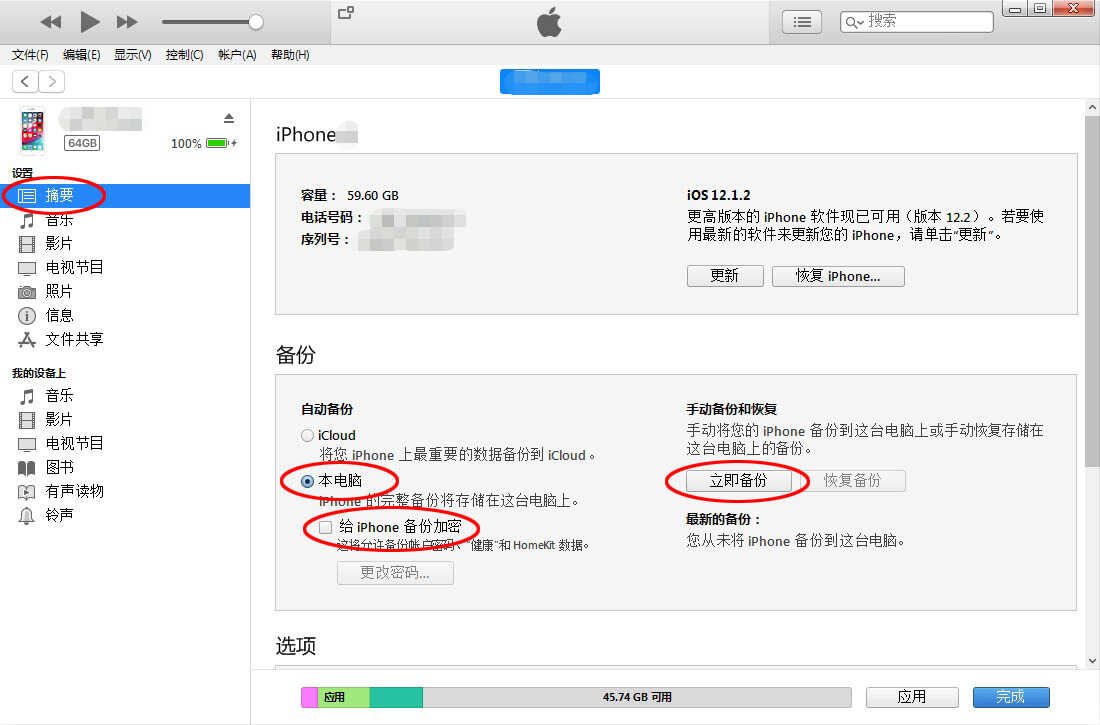1100x725 pixels.
Task: Open the 控制(C) menu
Action: pyautogui.click(x=185, y=55)
